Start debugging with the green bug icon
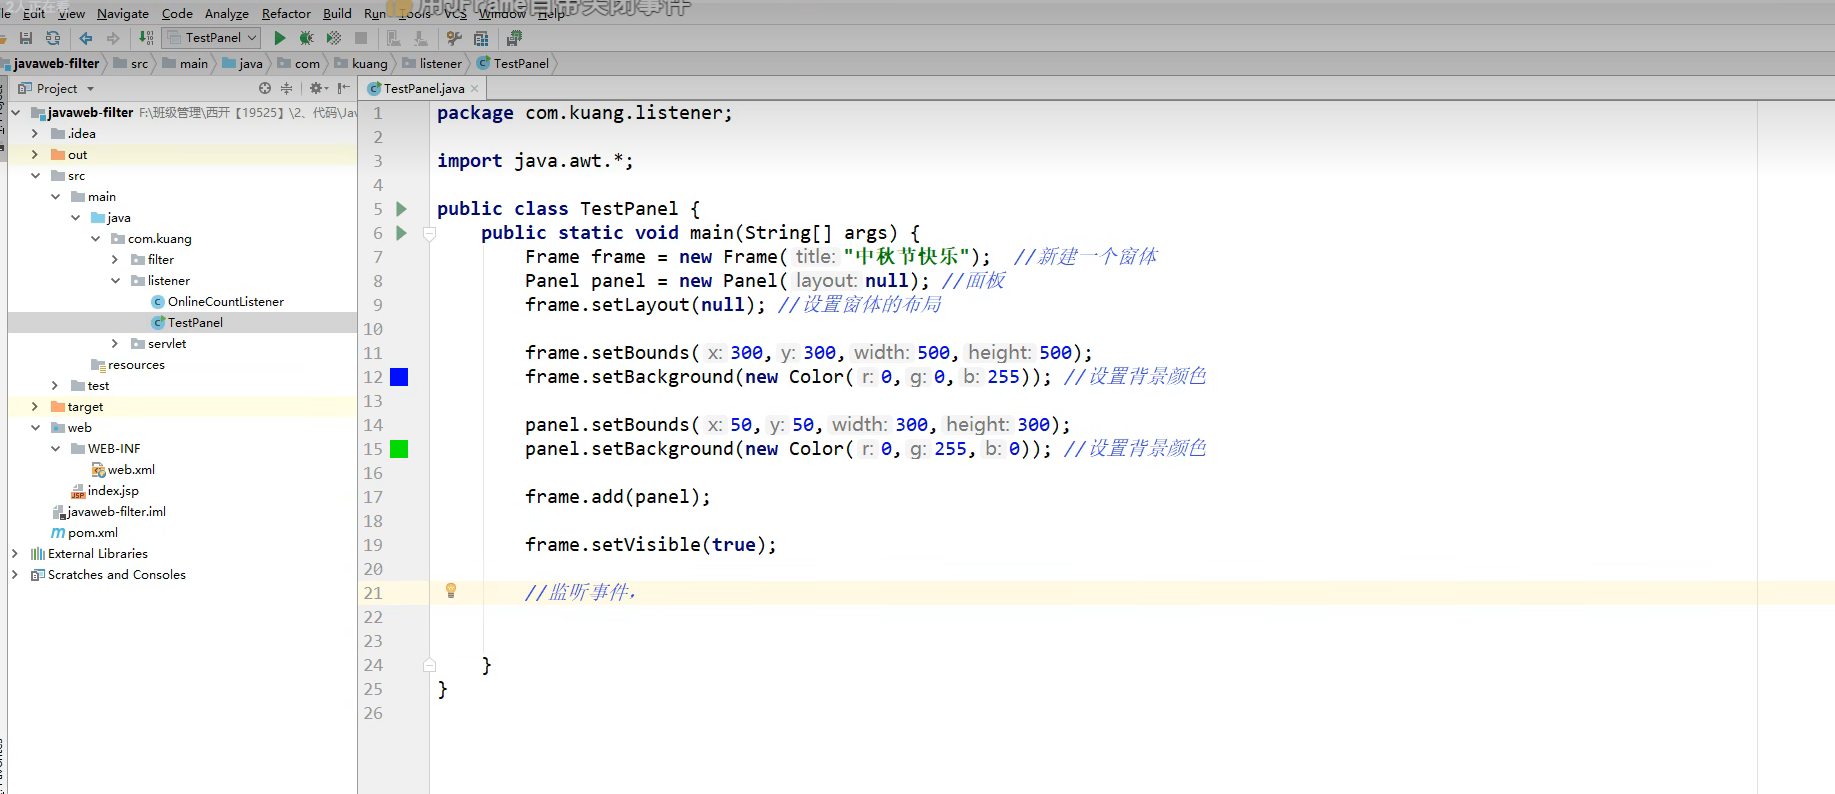 pos(307,38)
